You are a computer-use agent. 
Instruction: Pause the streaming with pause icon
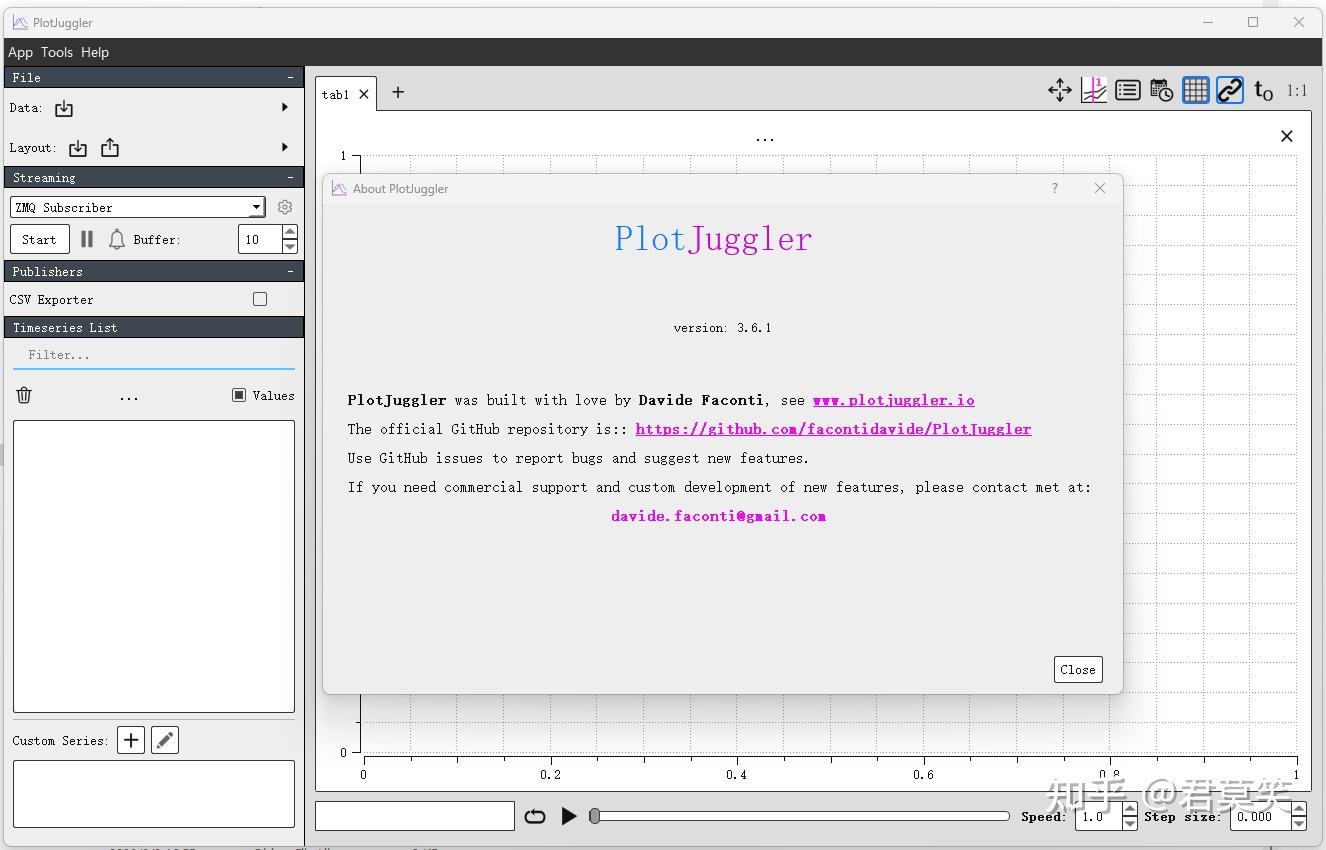[x=87, y=239]
